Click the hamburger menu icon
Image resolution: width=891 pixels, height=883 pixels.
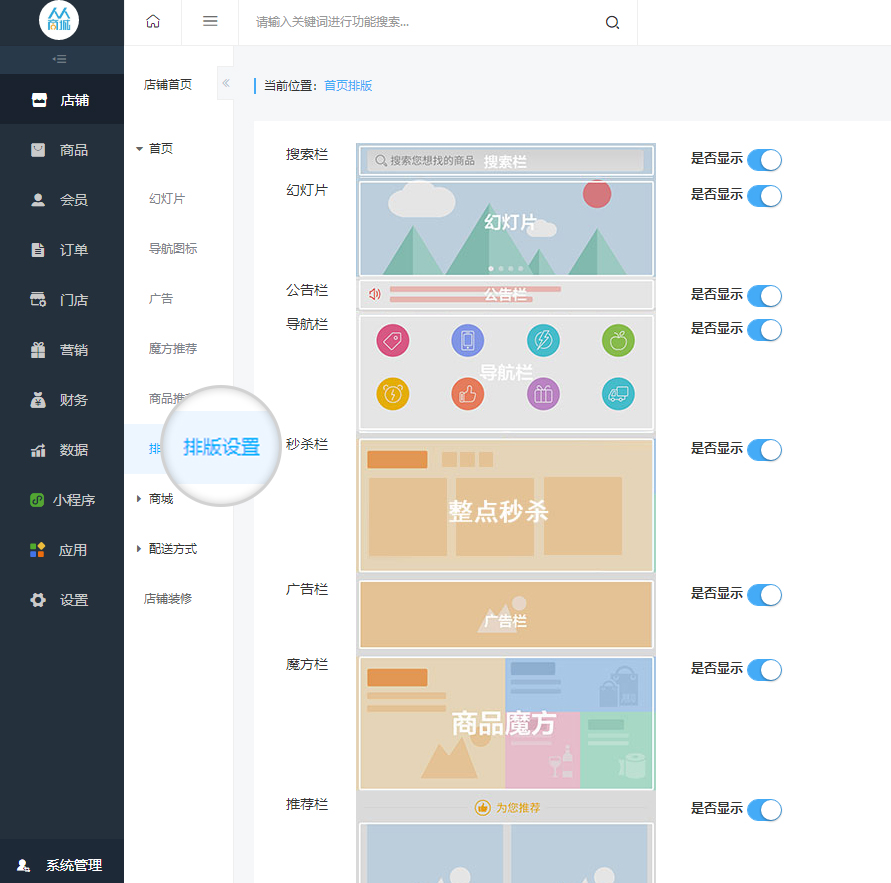point(210,21)
